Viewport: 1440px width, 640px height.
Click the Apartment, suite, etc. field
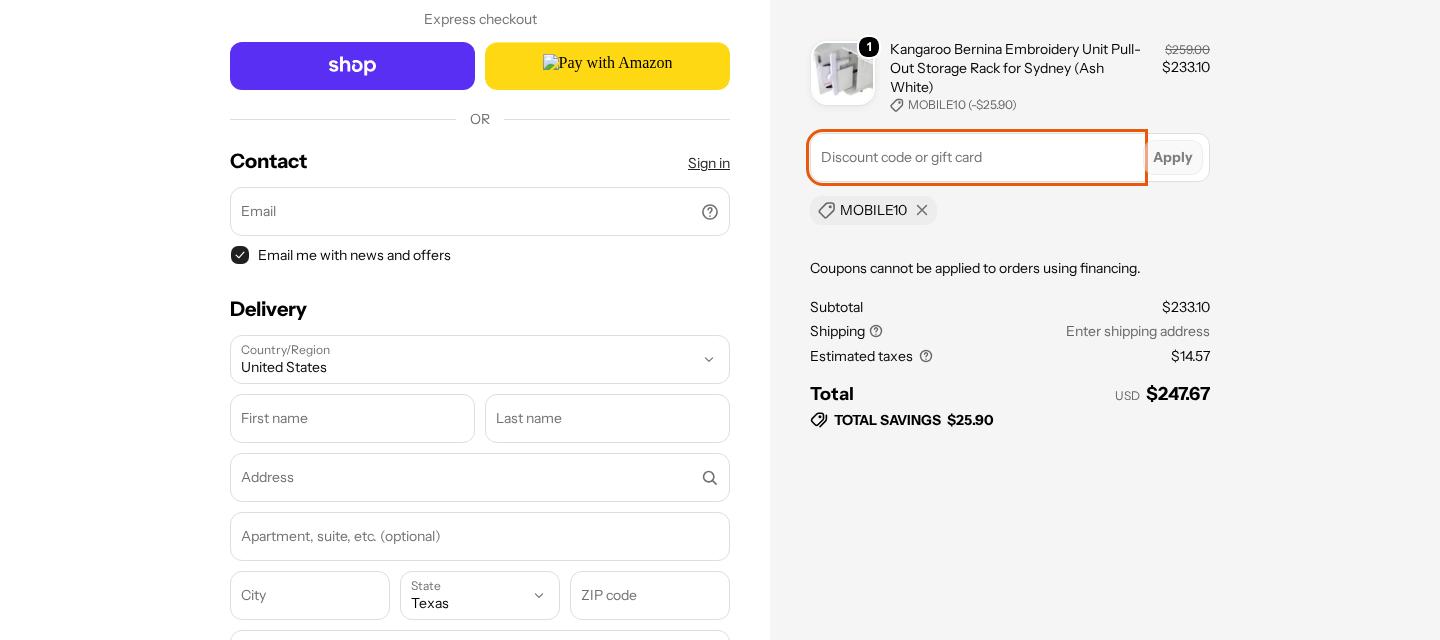coord(480,537)
